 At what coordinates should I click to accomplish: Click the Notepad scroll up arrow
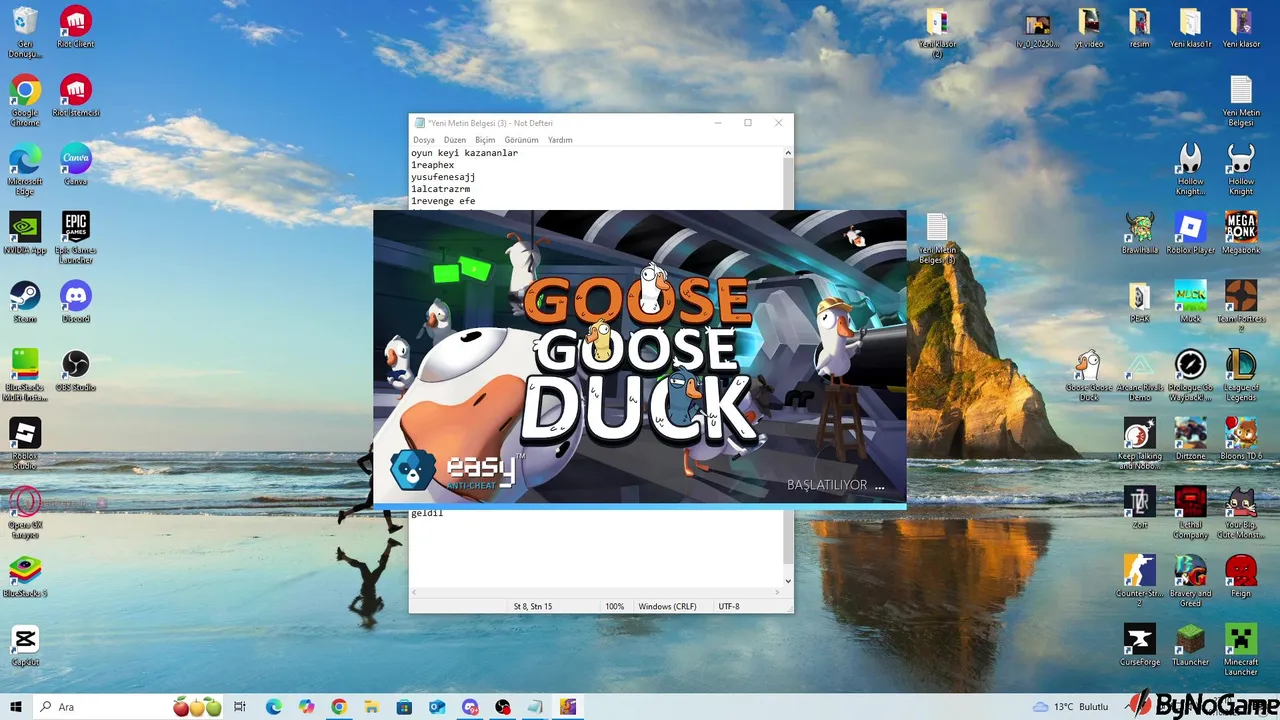point(788,153)
